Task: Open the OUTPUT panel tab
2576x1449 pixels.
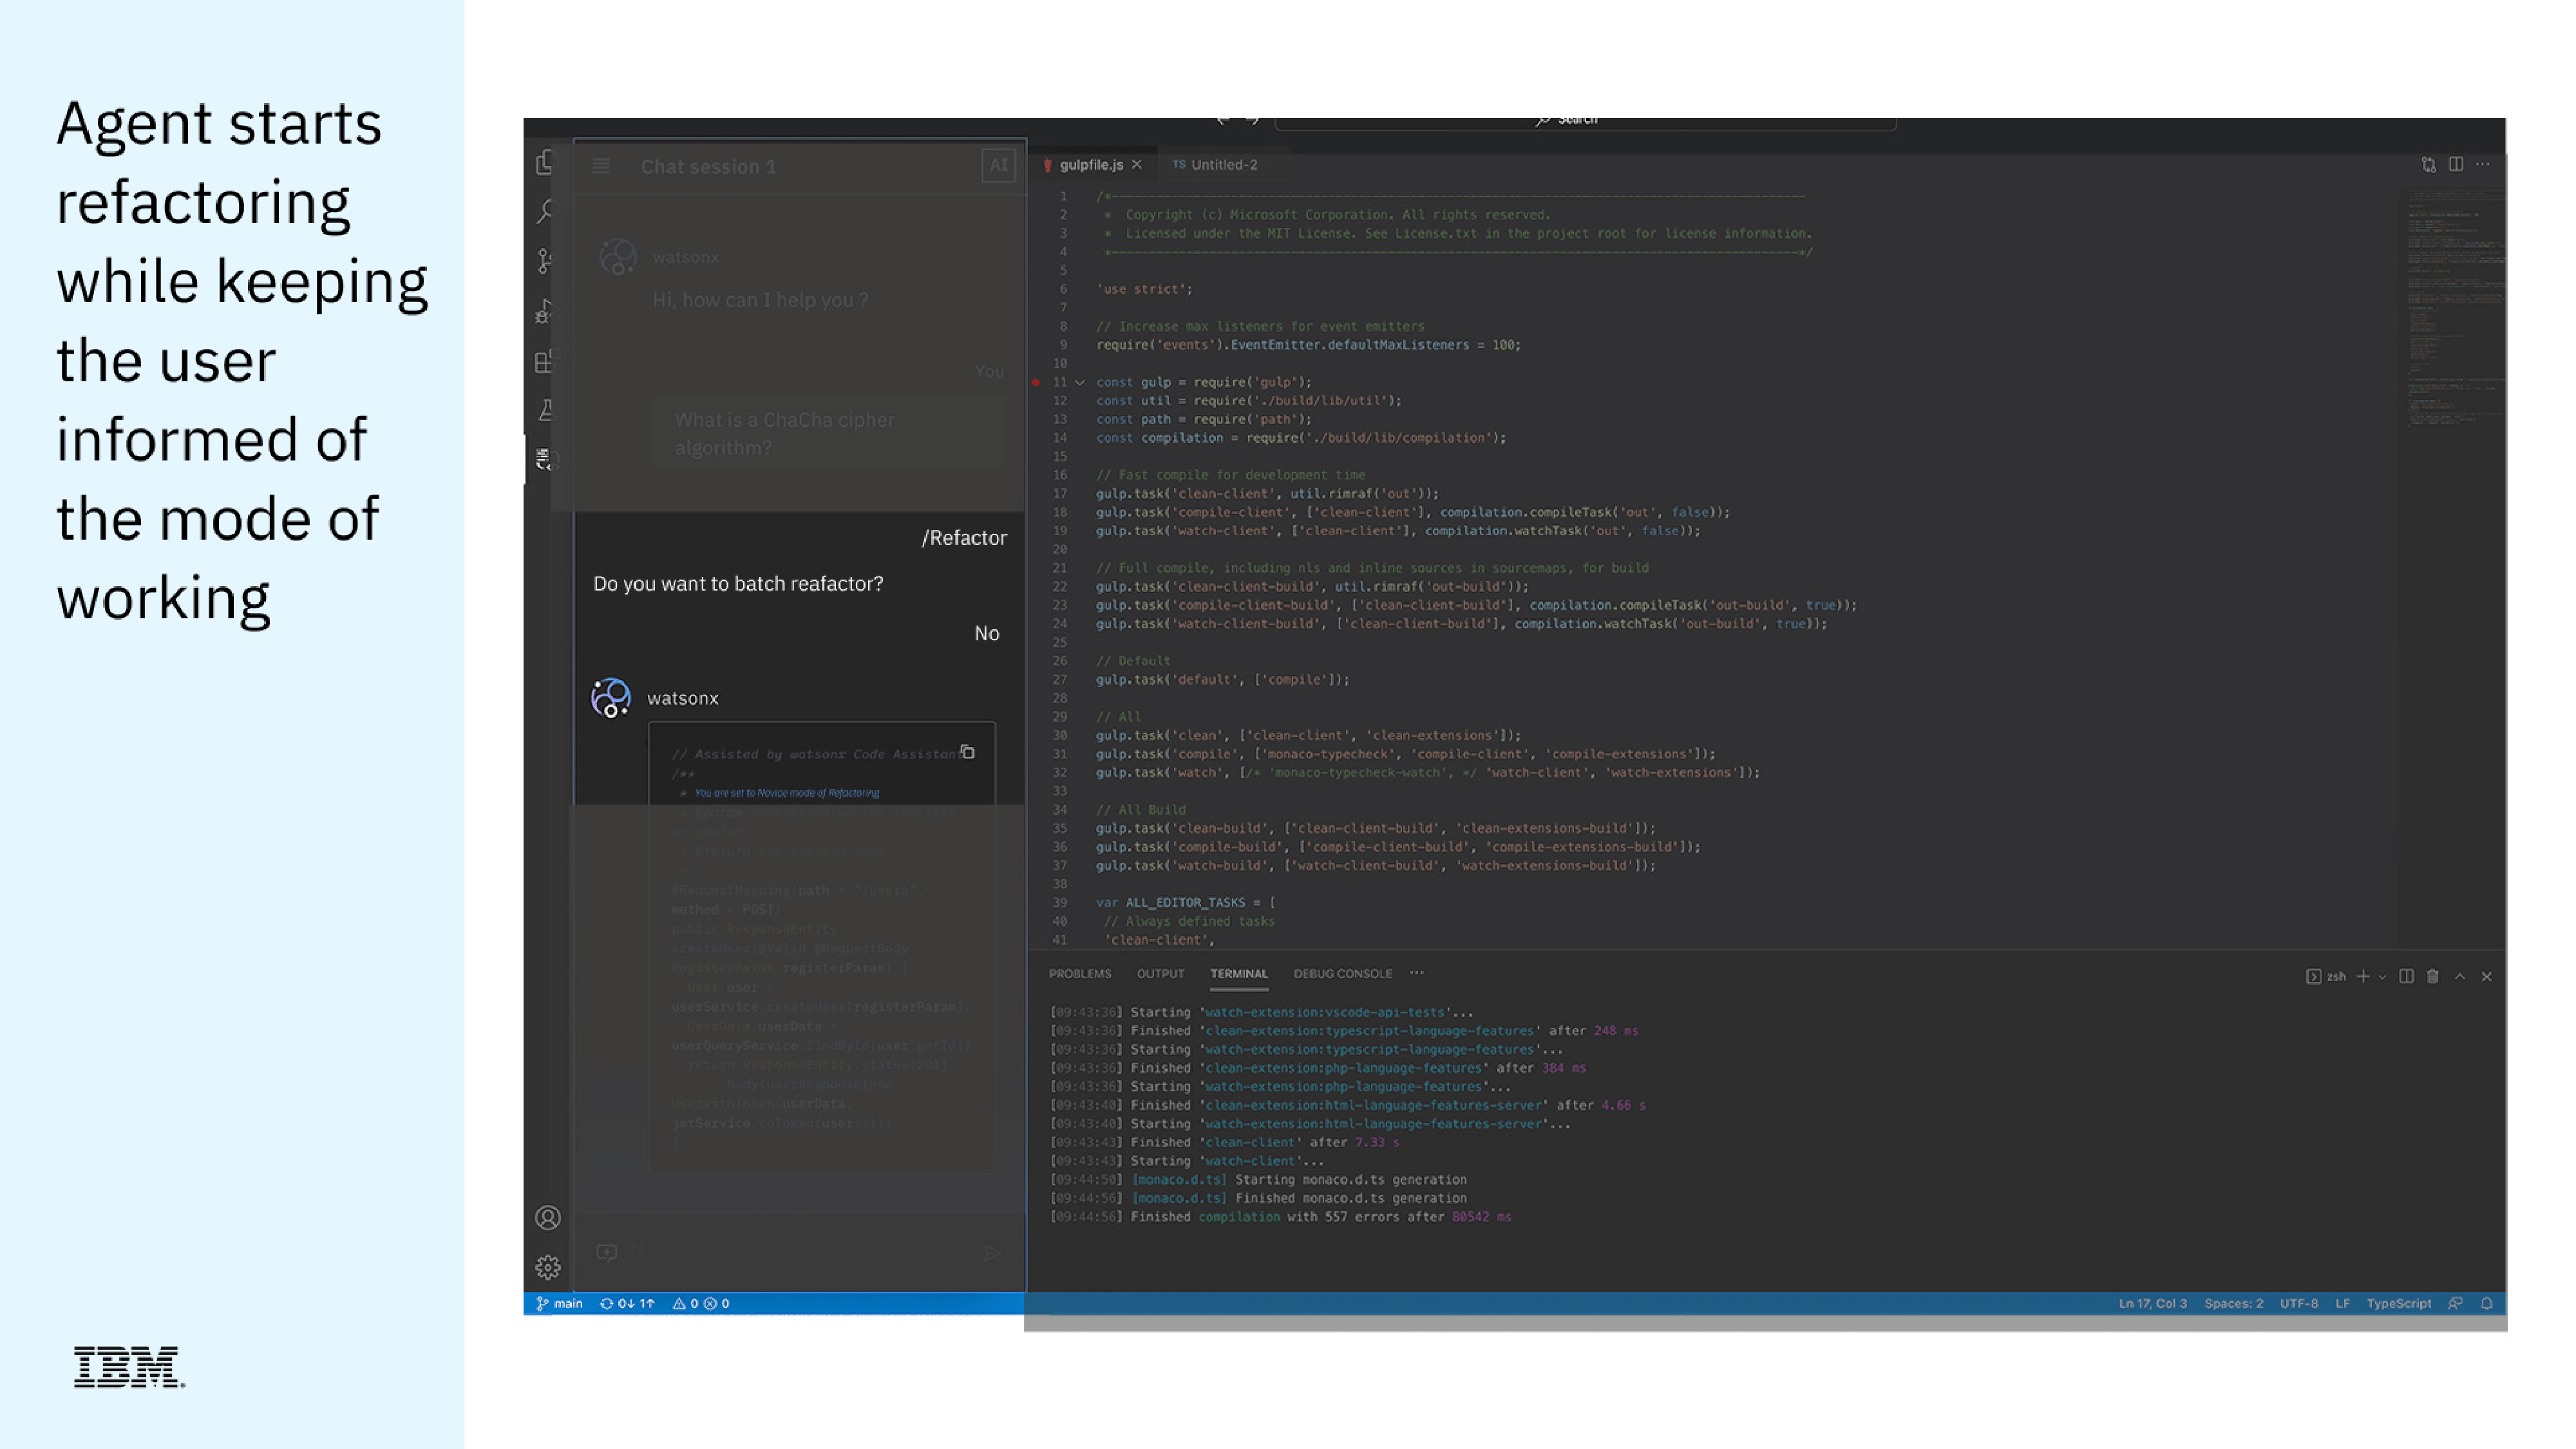Action: (x=1160, y=974)
